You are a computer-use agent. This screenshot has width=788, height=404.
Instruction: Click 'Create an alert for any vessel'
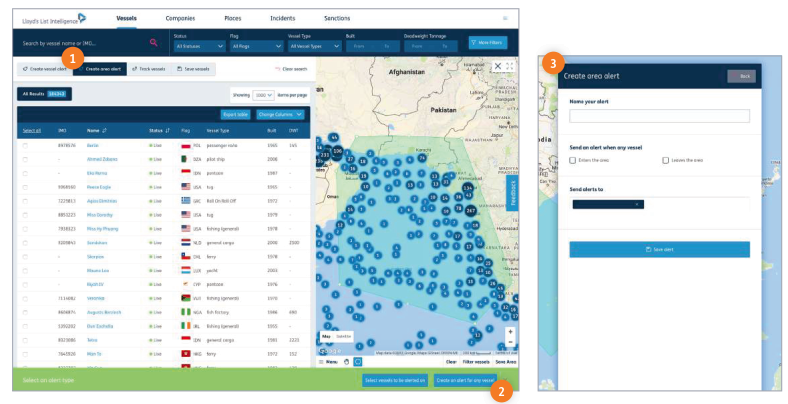tap(465, 380)
